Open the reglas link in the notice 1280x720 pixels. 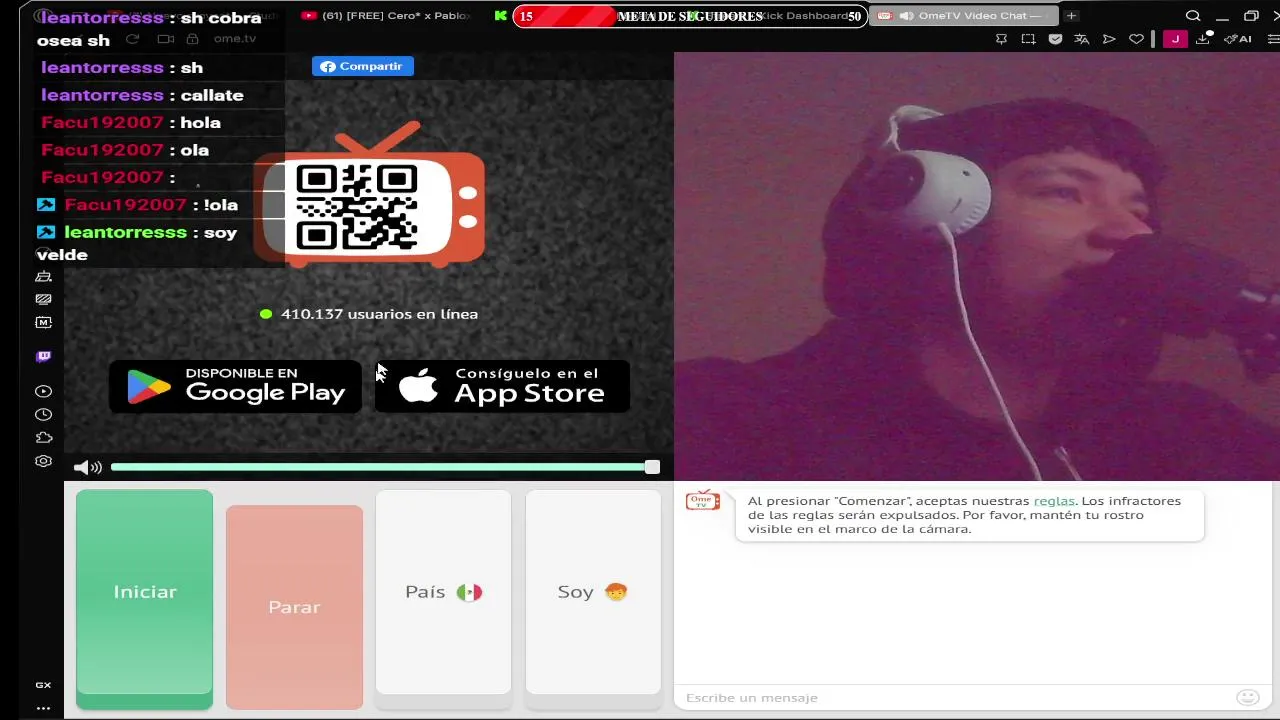pos(1054,501)
